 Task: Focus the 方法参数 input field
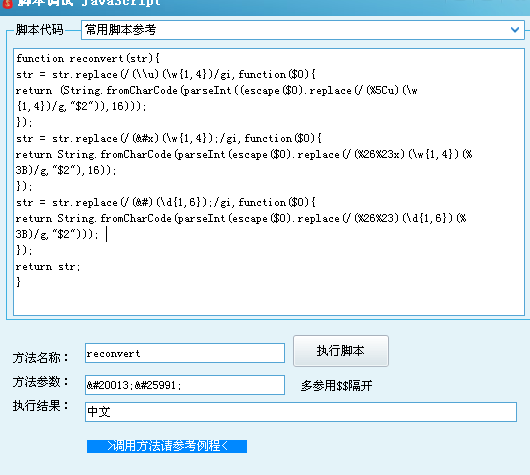185,385
